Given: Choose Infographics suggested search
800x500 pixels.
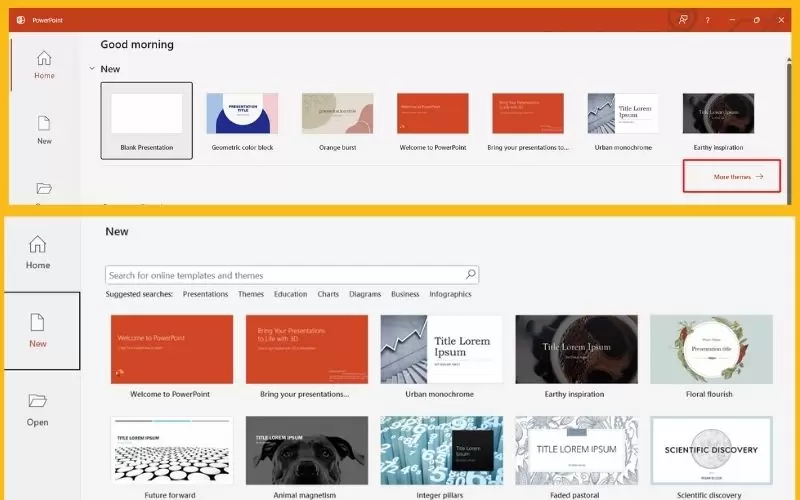Looking at the screenshot, I should (x=450, y=294).
